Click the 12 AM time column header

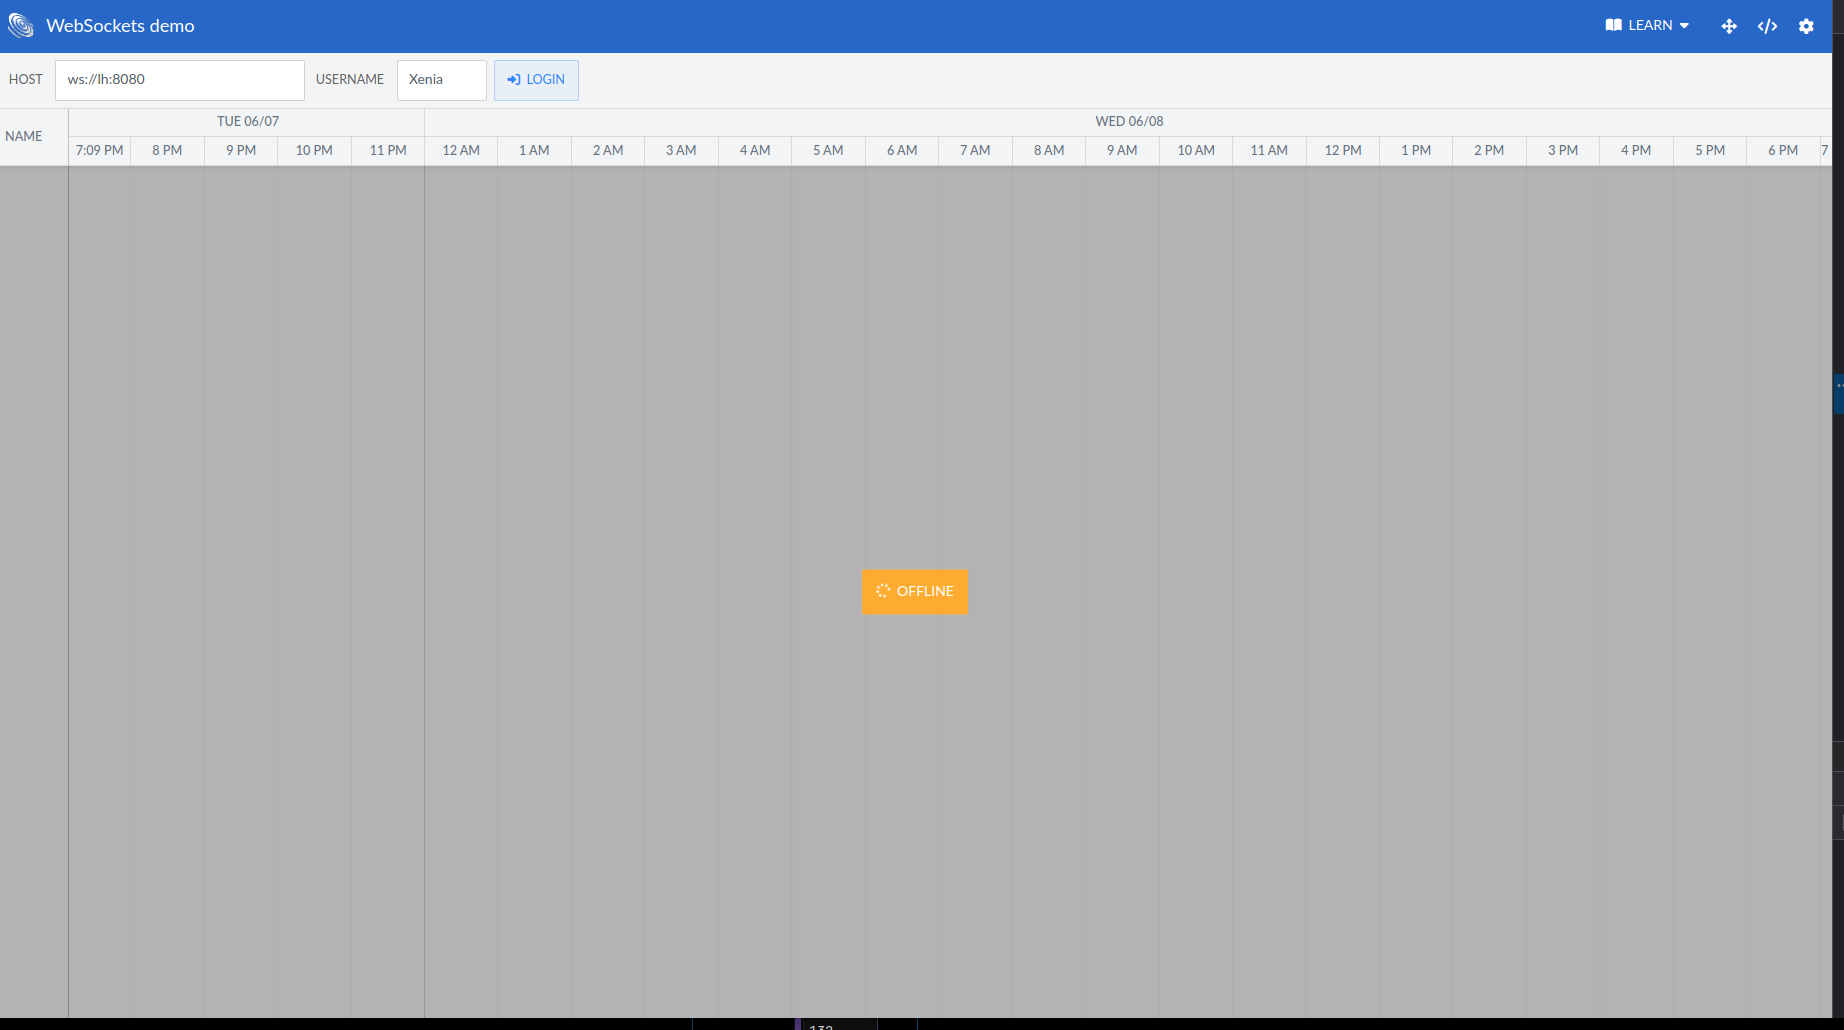tap(460, 150)
